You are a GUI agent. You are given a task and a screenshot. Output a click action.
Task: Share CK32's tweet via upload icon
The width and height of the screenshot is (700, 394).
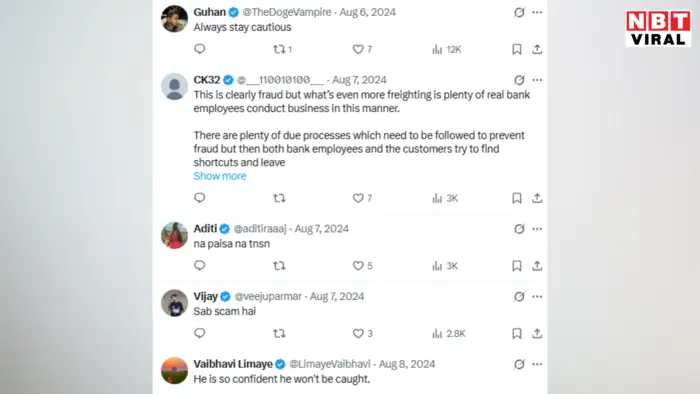tap(537, 198)
